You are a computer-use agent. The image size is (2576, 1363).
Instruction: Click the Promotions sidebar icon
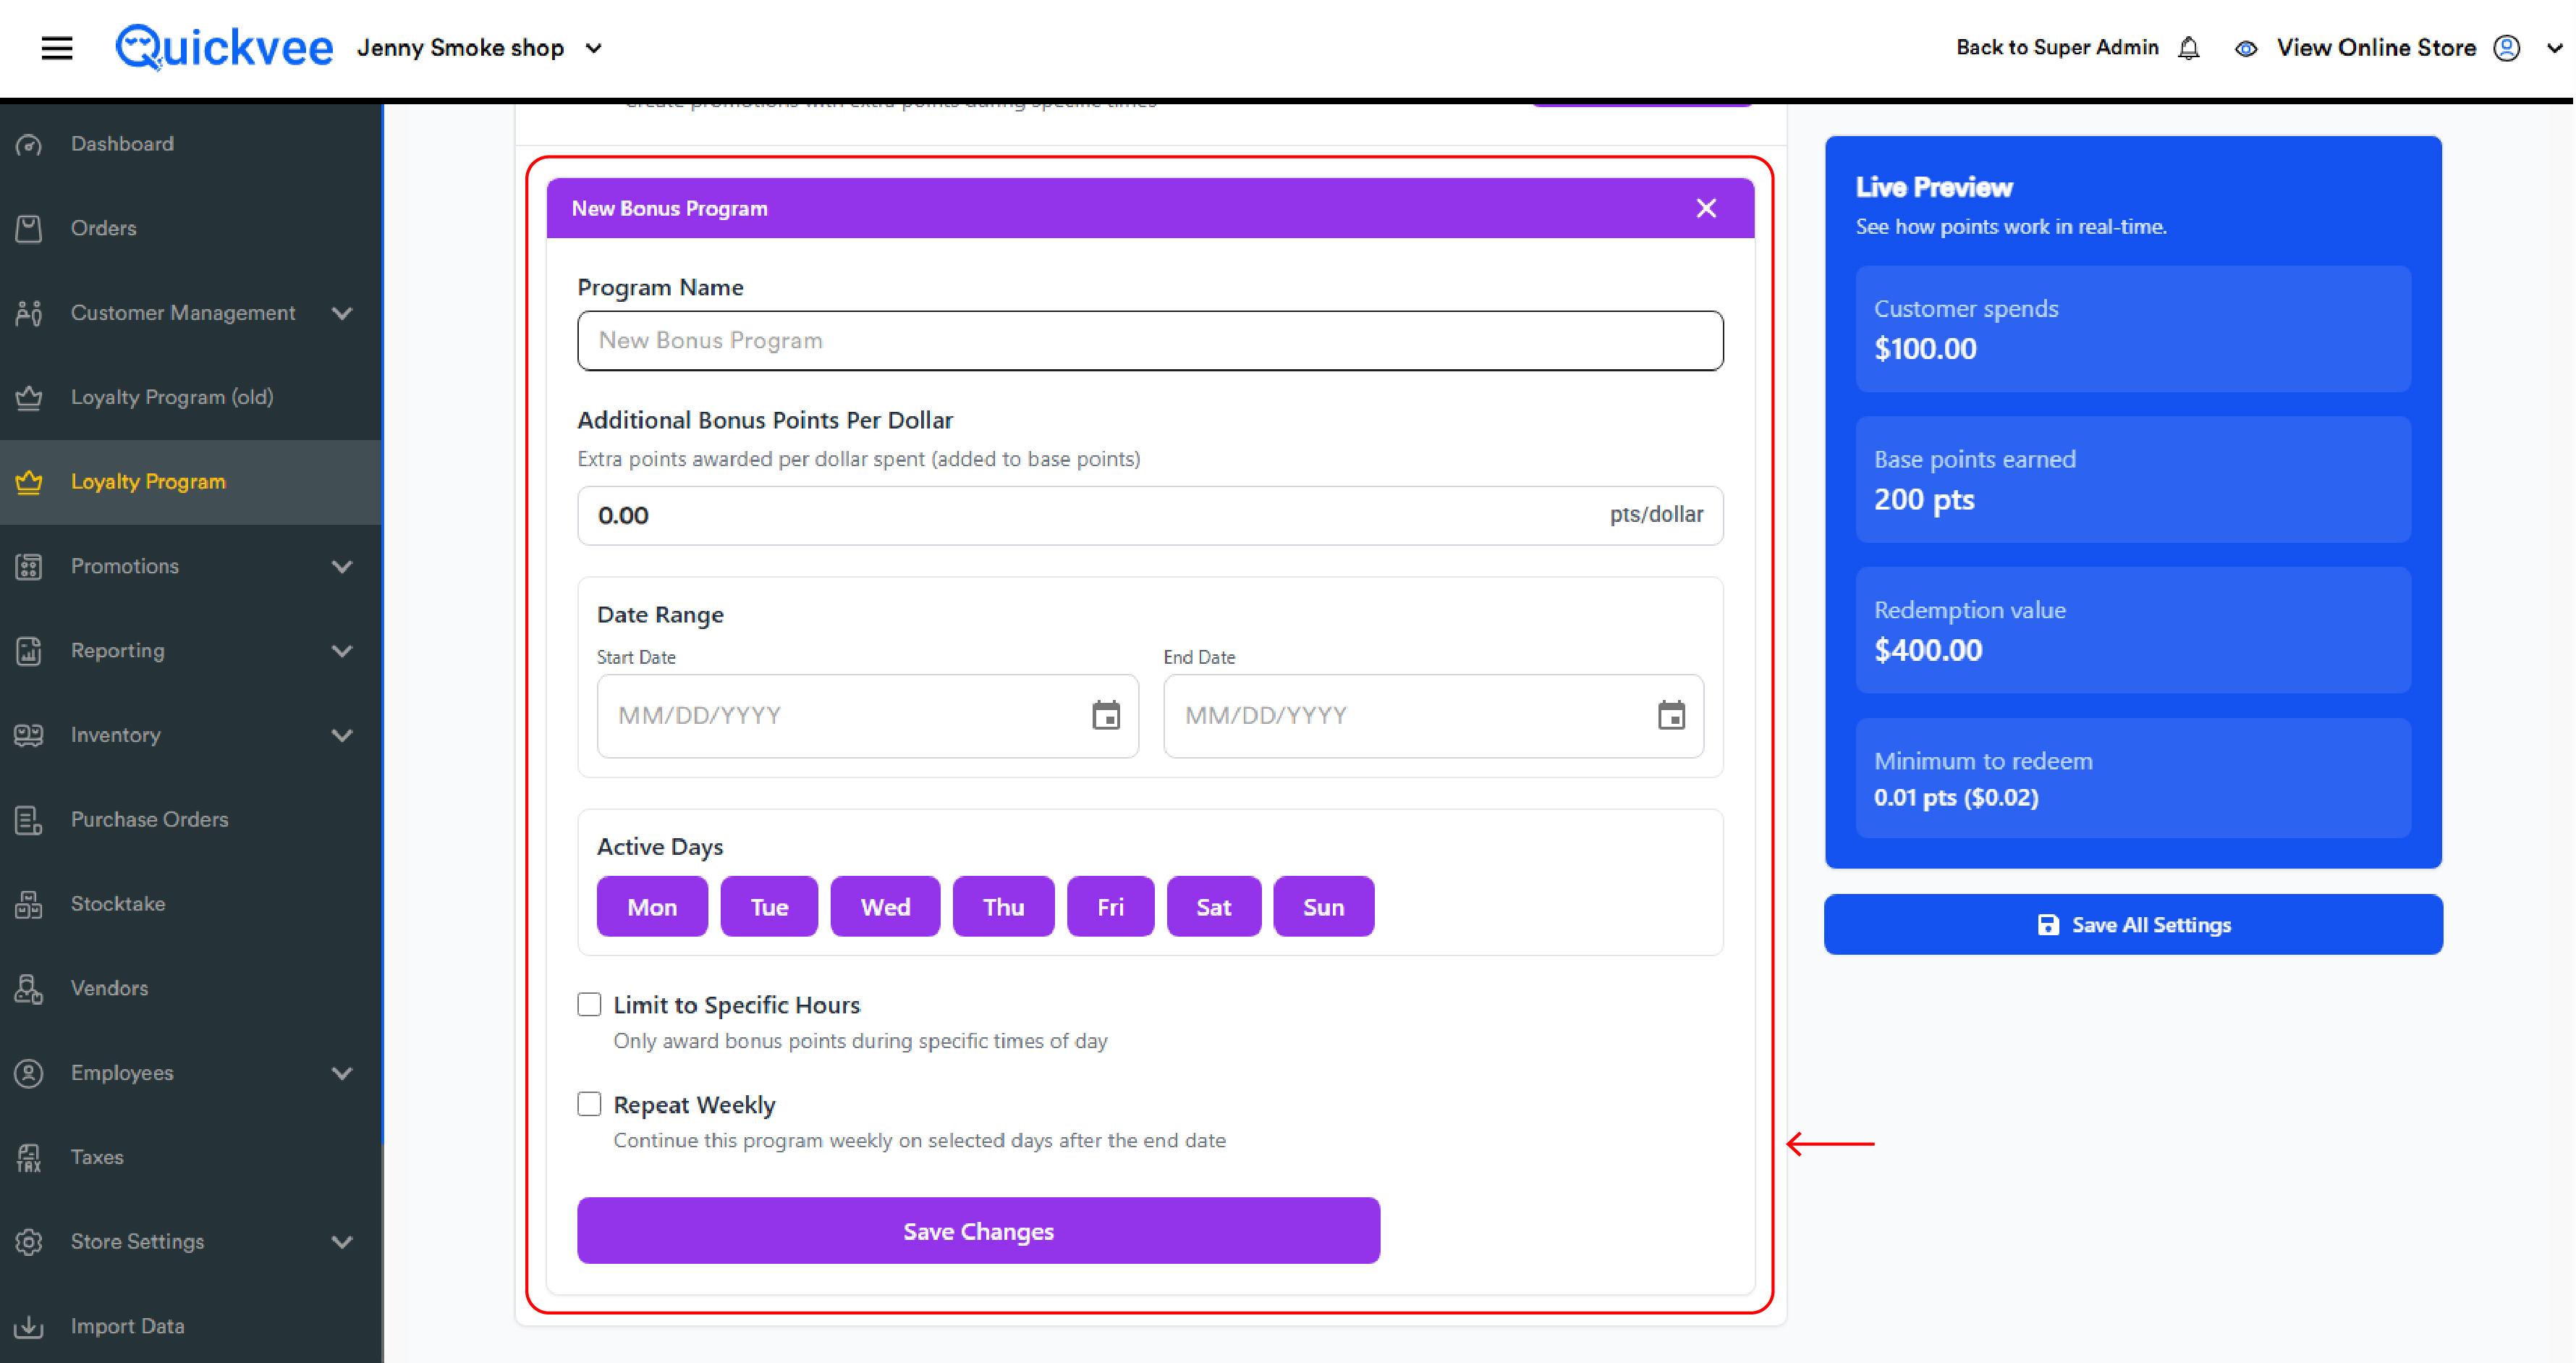click(x=29, y=566)
